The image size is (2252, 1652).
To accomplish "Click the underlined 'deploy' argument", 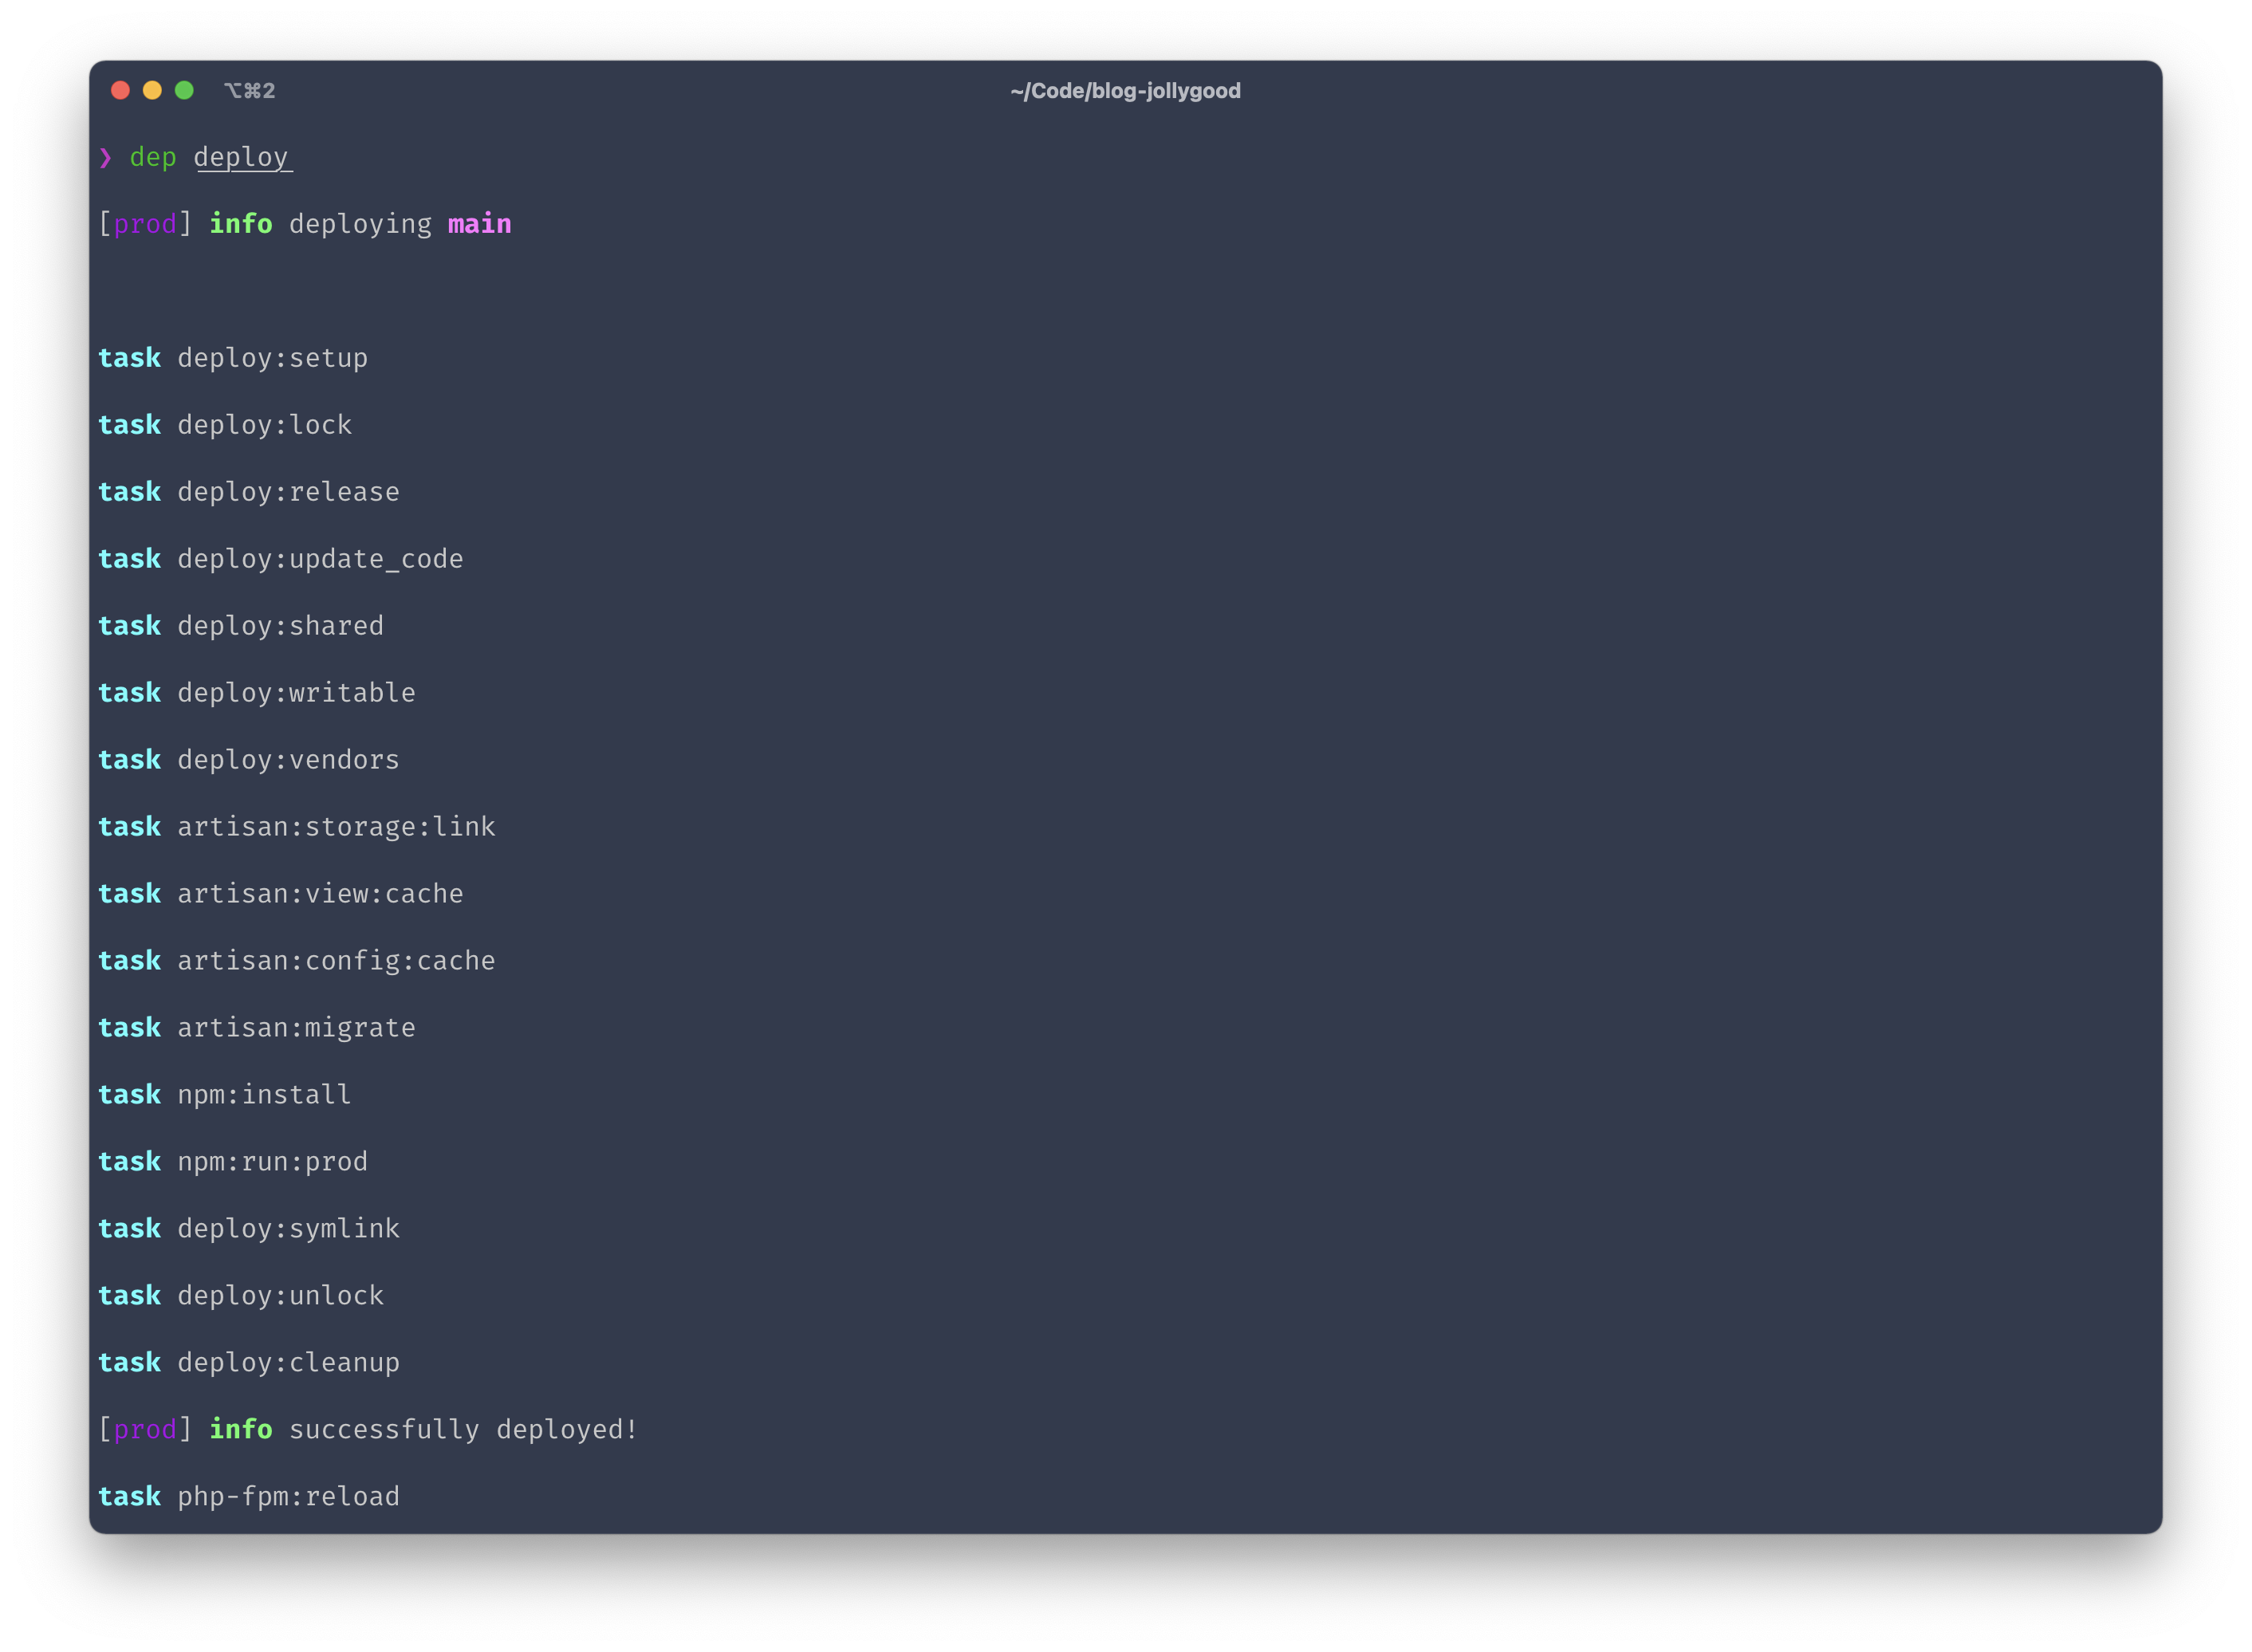I will coord(241,158).
